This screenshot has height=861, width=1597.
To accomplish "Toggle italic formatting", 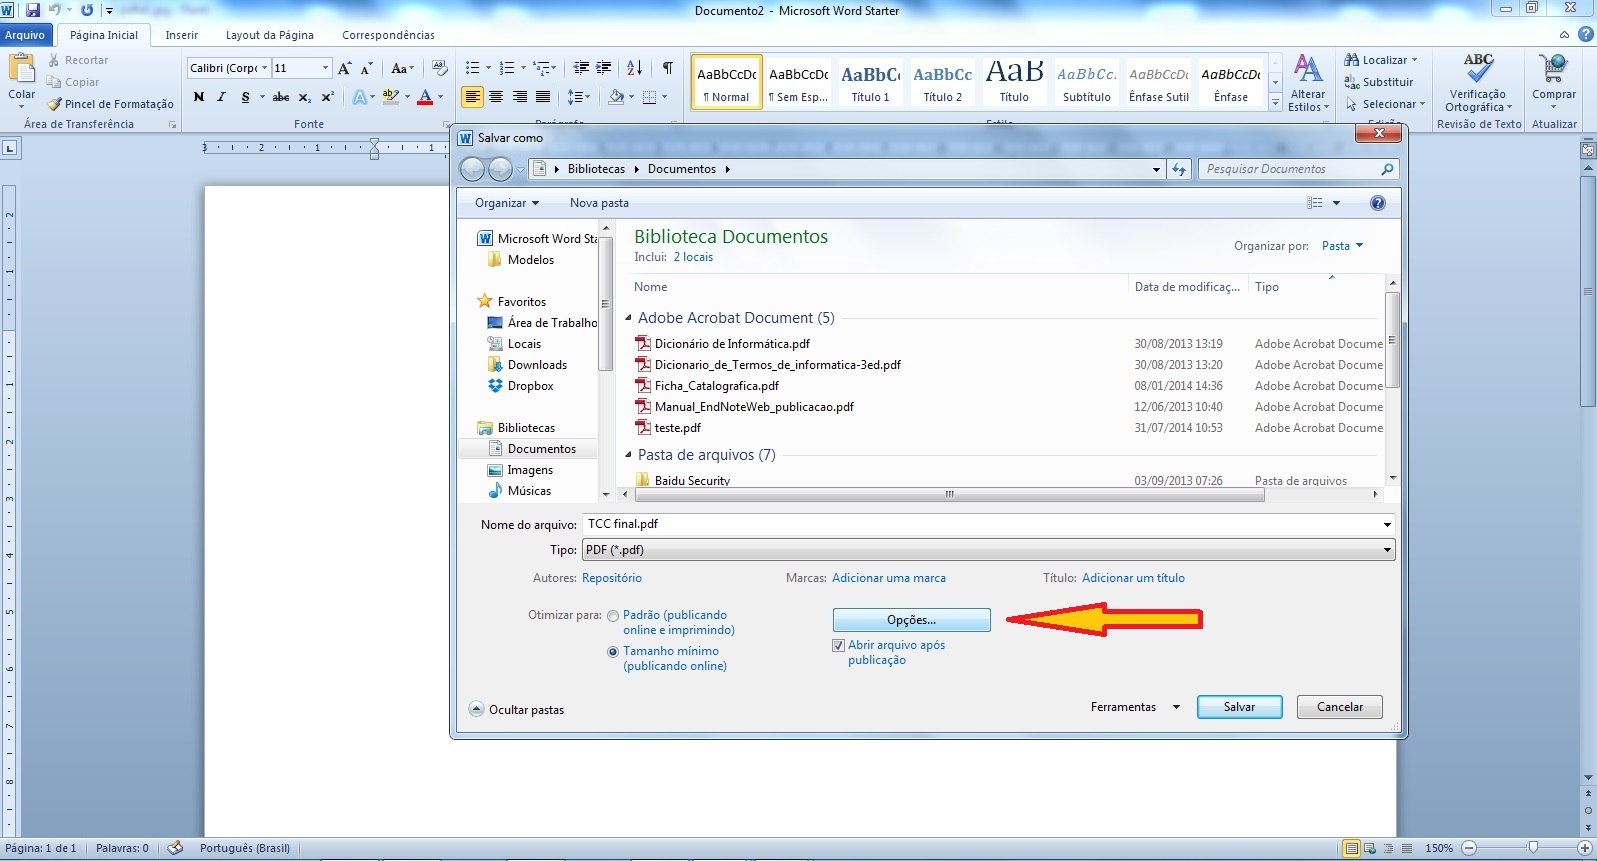I will click(221, 97).
